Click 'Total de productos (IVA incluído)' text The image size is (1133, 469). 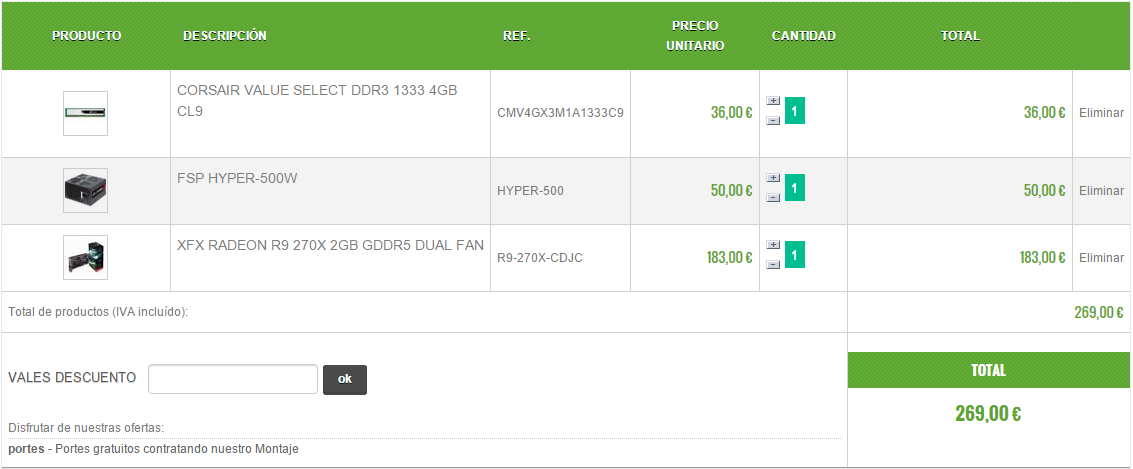(x=98, y=312)
